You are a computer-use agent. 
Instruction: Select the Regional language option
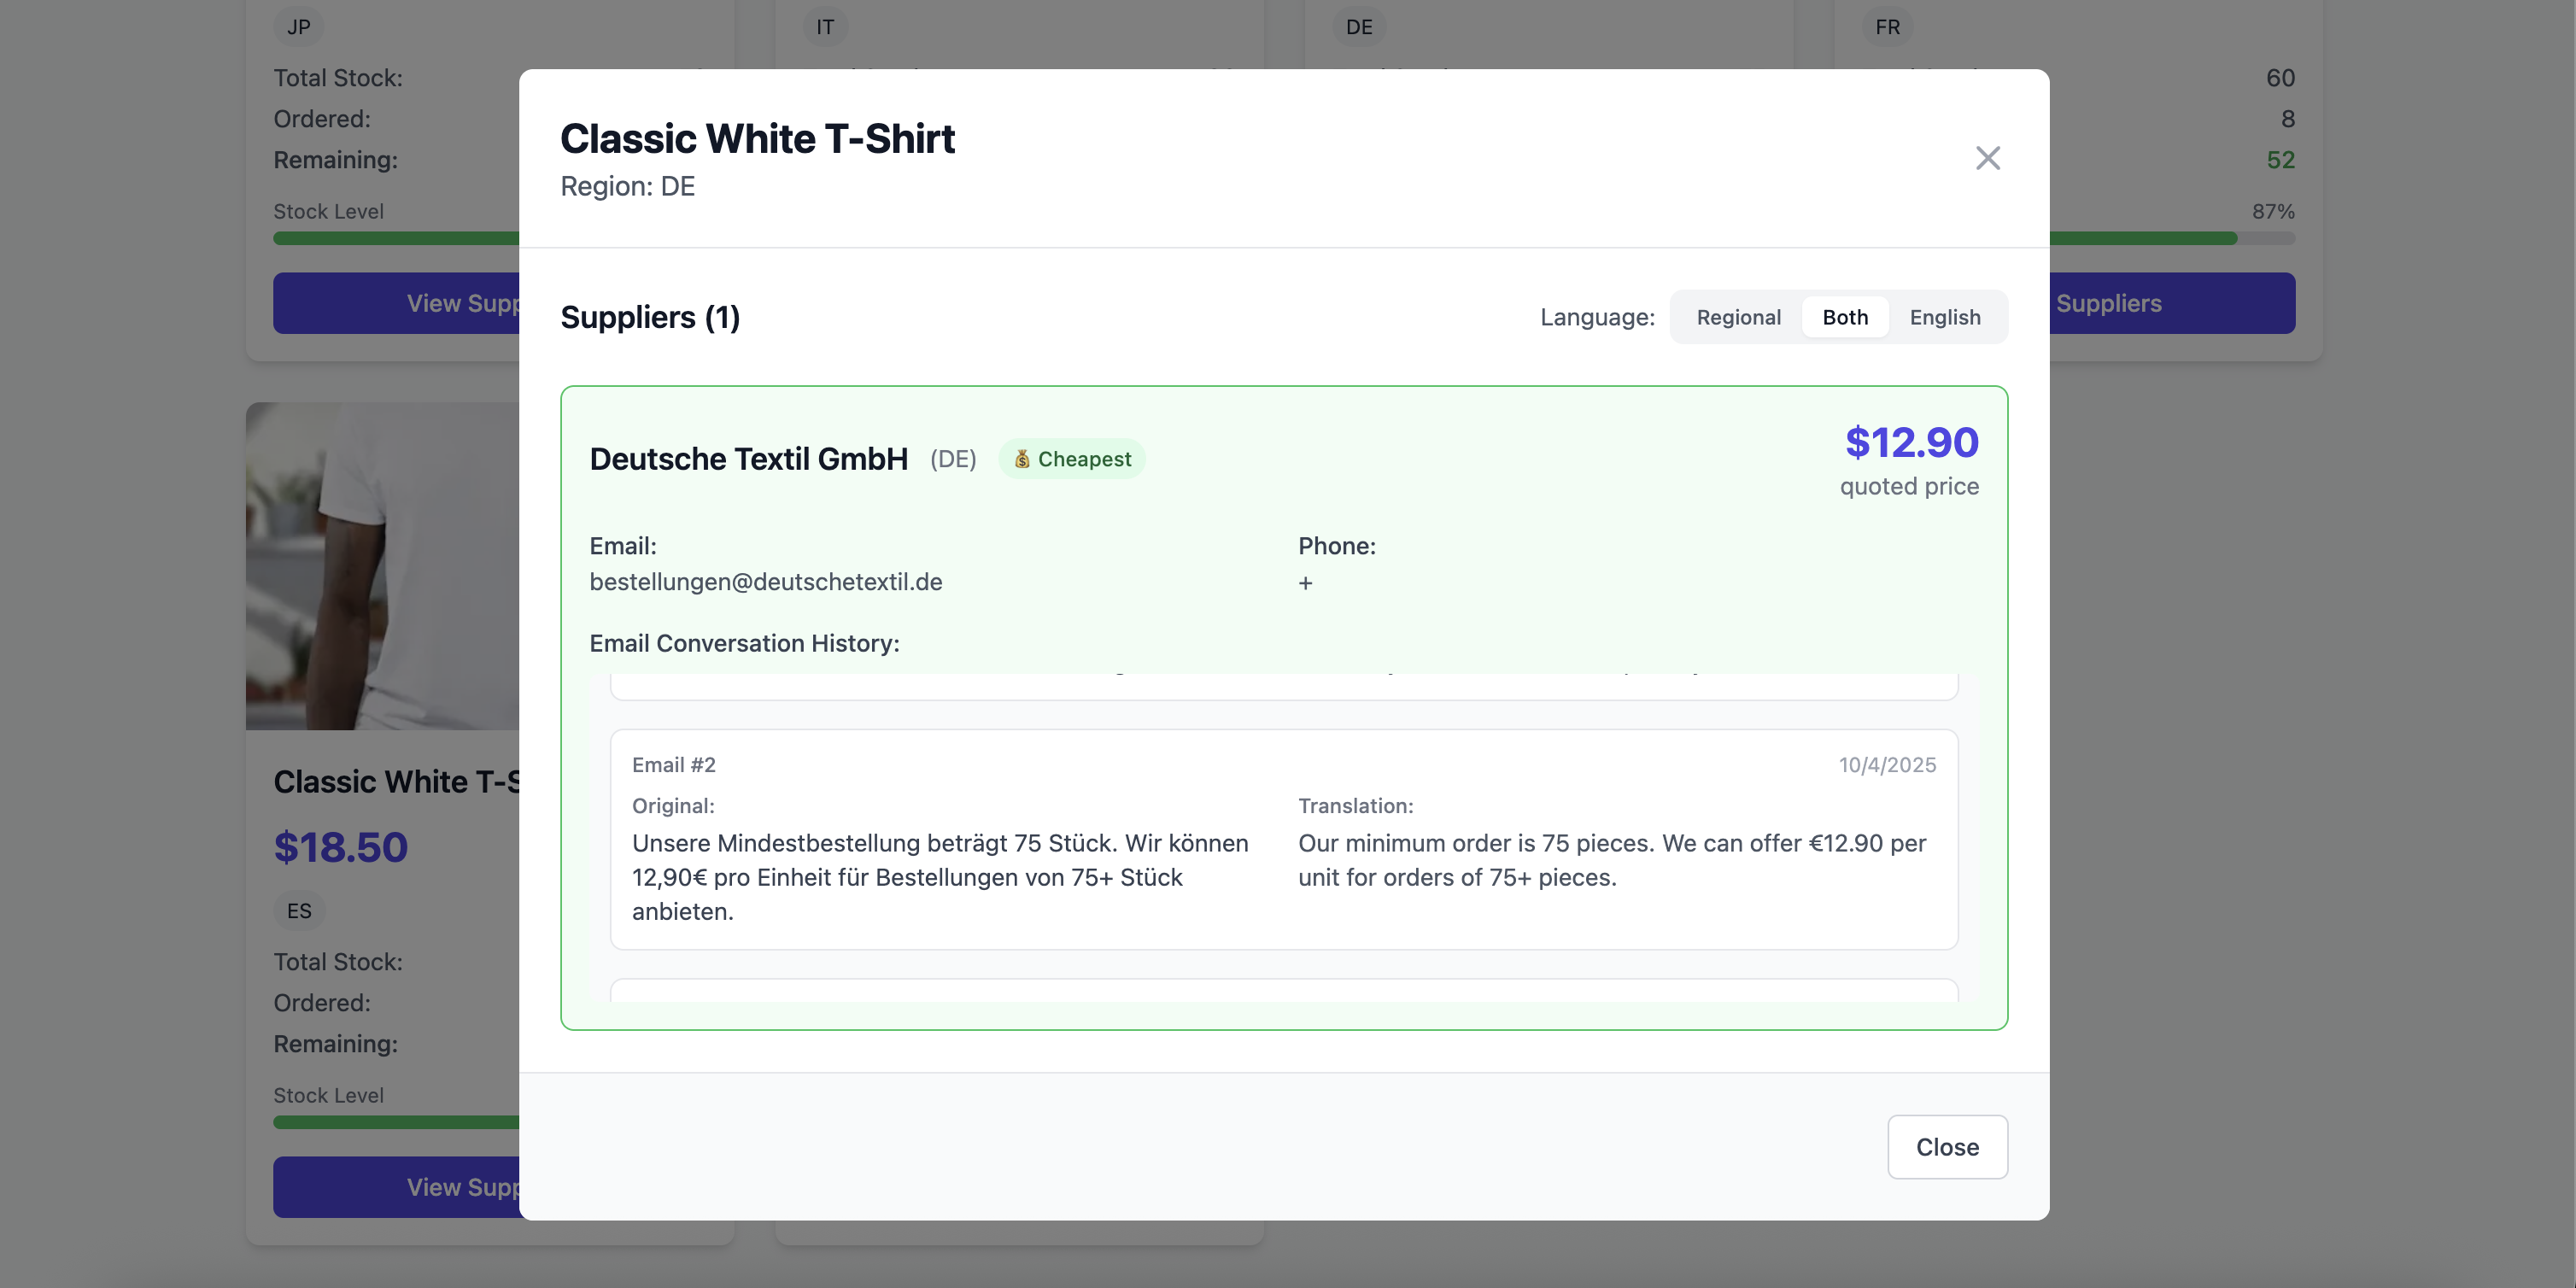point(1738,317)
